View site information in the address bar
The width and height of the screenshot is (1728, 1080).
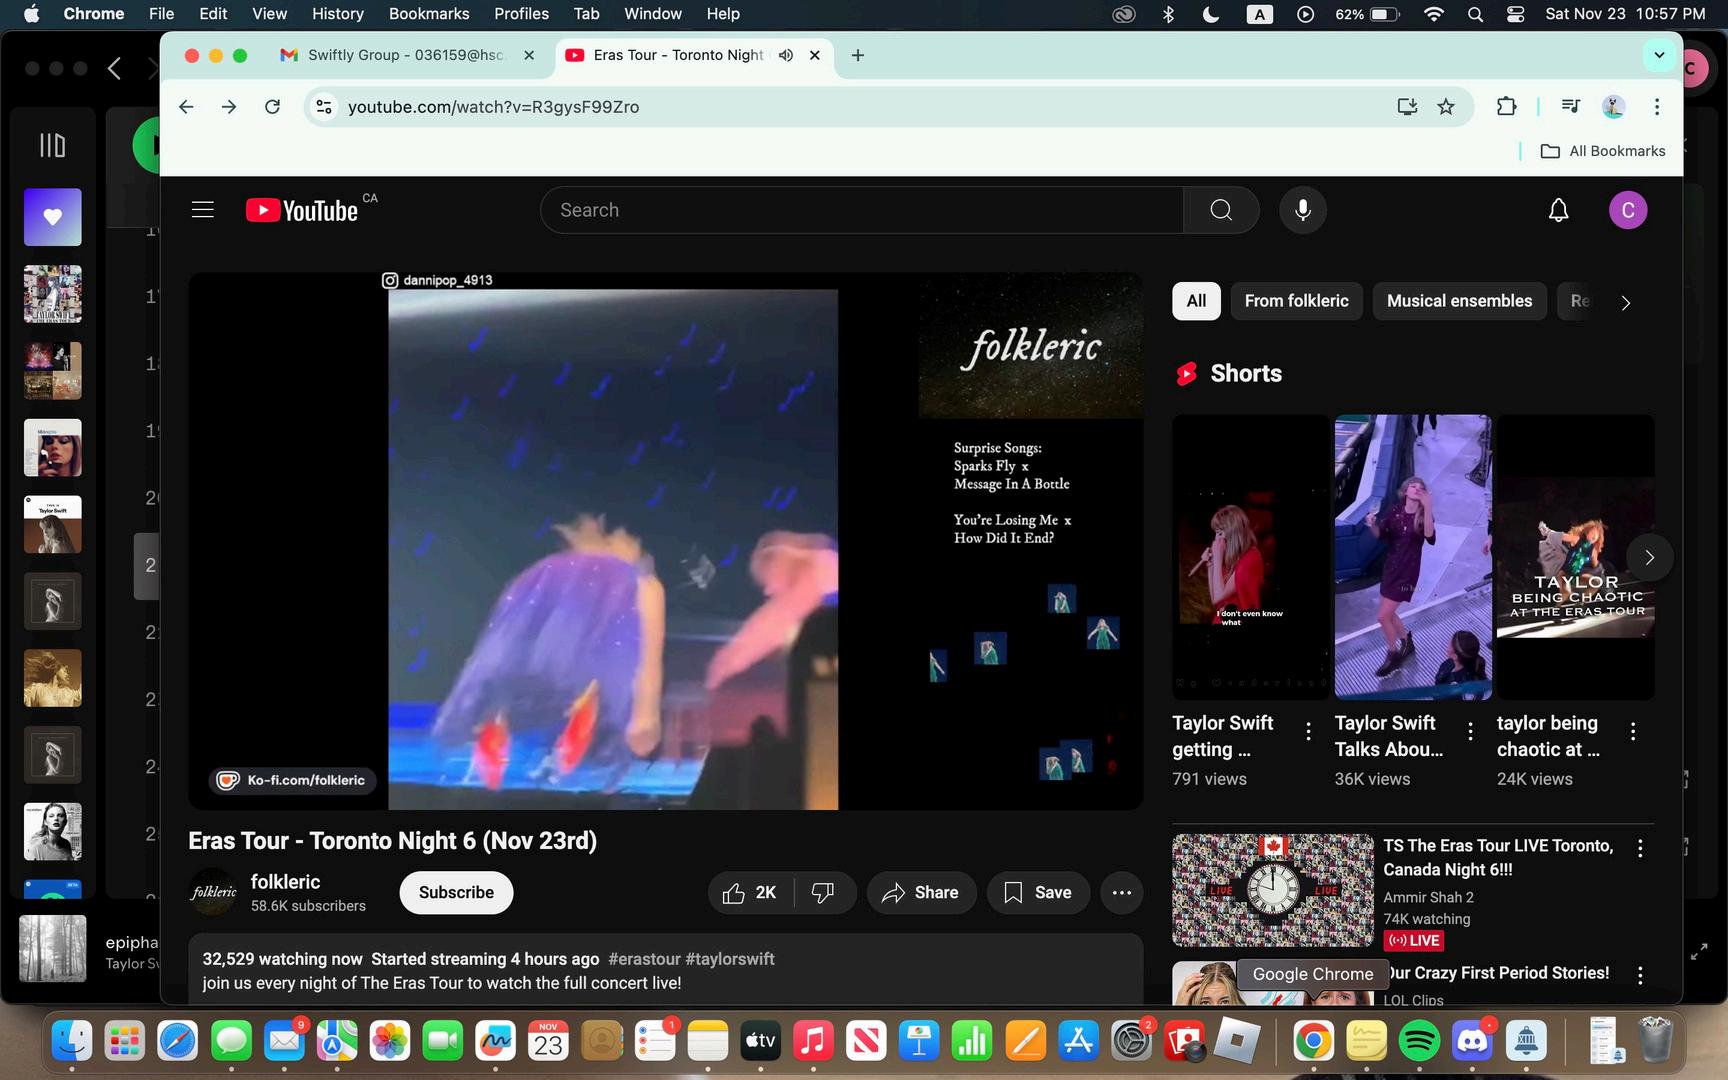[323, 107]
